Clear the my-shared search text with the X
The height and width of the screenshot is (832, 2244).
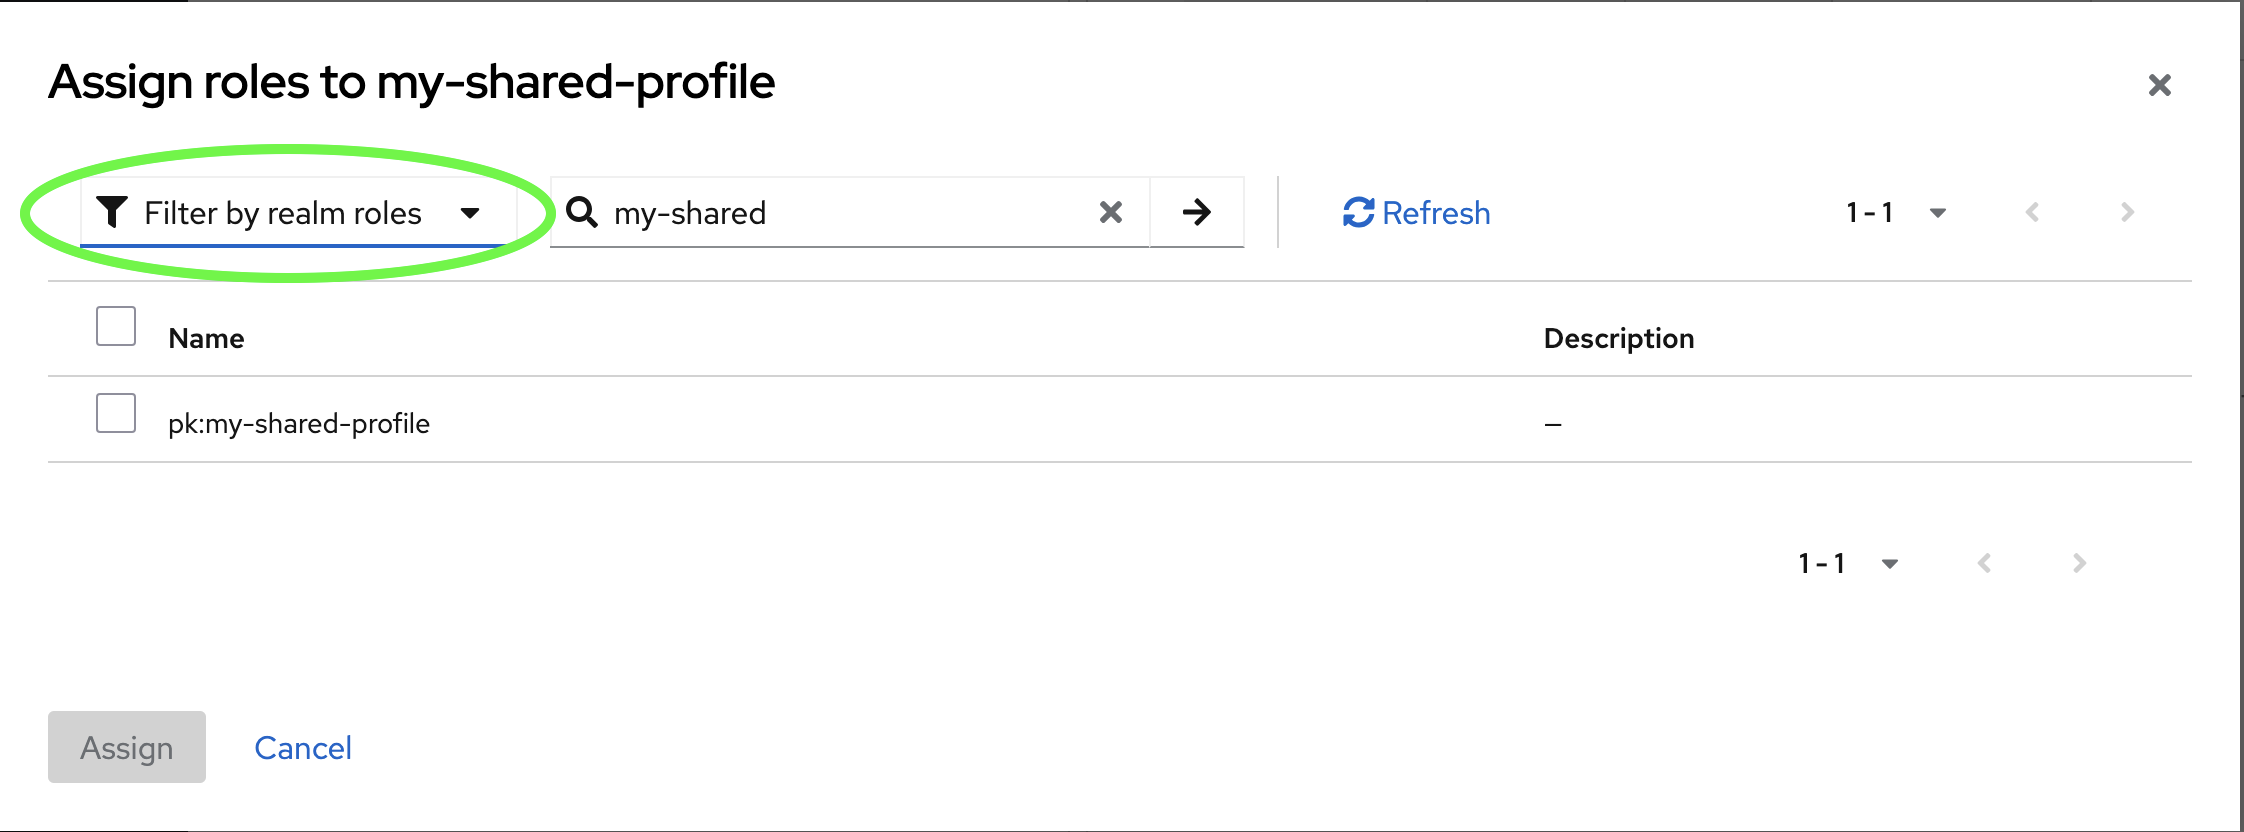[x=1110, y=211]
